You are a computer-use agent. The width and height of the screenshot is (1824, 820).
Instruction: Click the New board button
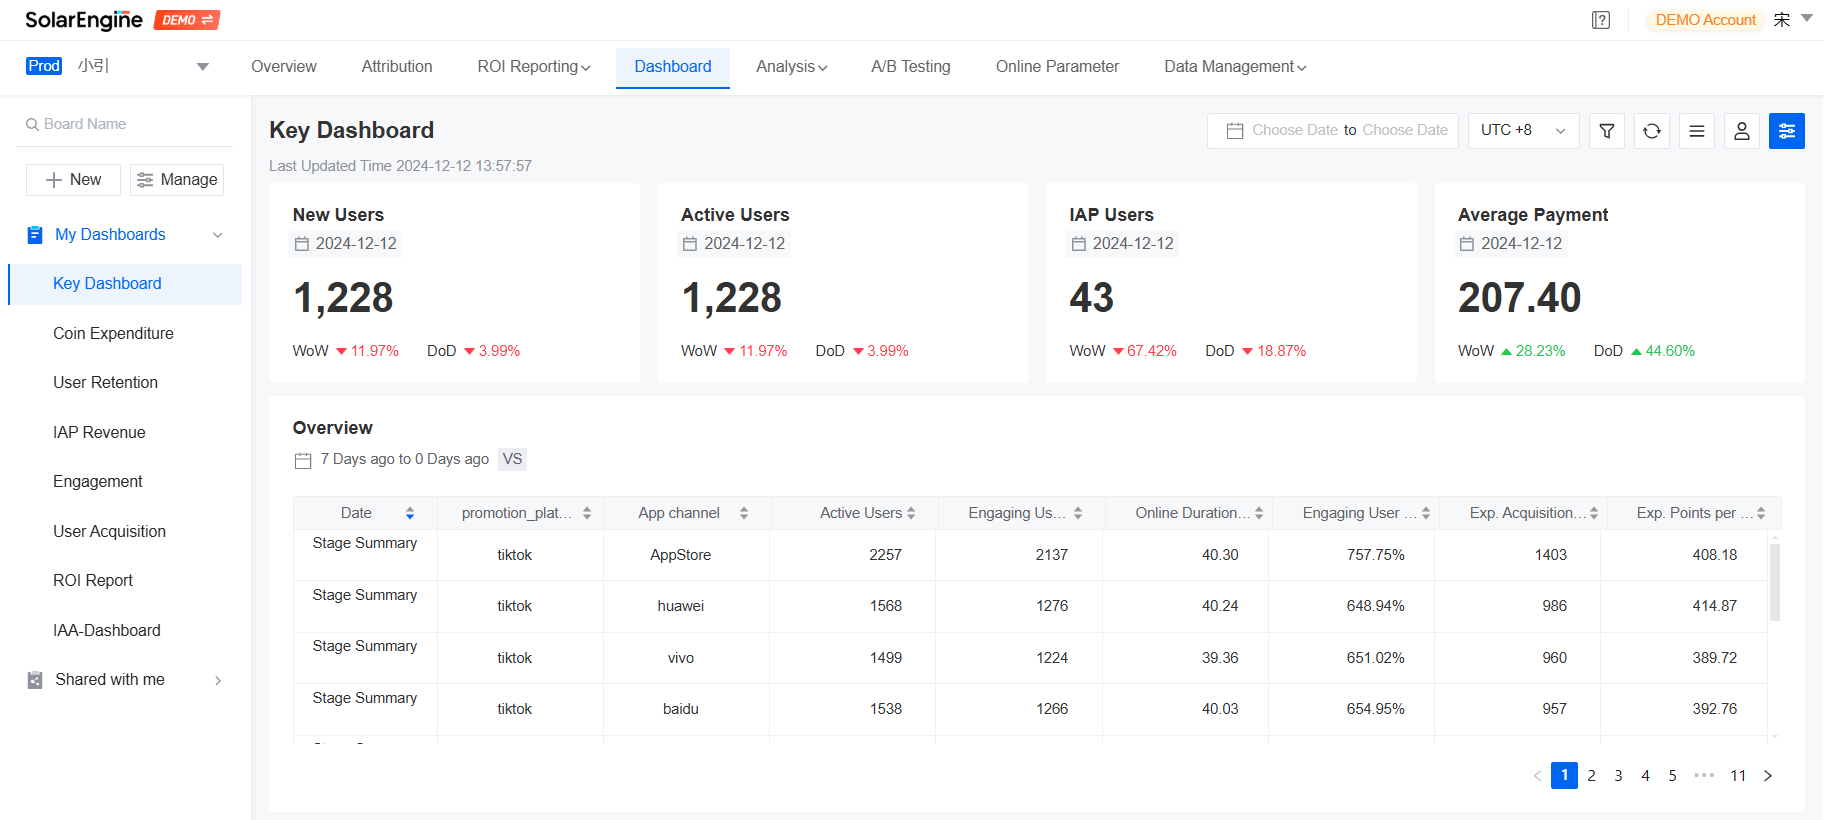tap(73, 180)
